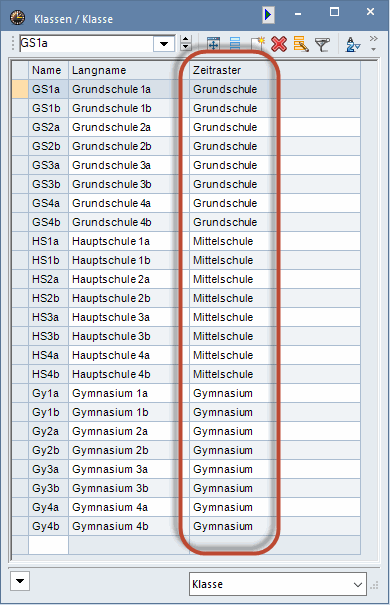Click the Grundschule 2b long name cell

129,146
